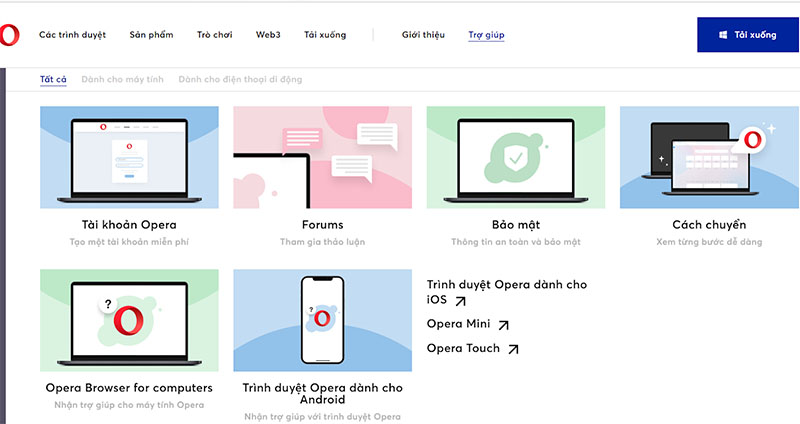This screenshot has height=424, width=800.
Task: Open the Tải xuống navigation item
Action: tap(325, 35)
